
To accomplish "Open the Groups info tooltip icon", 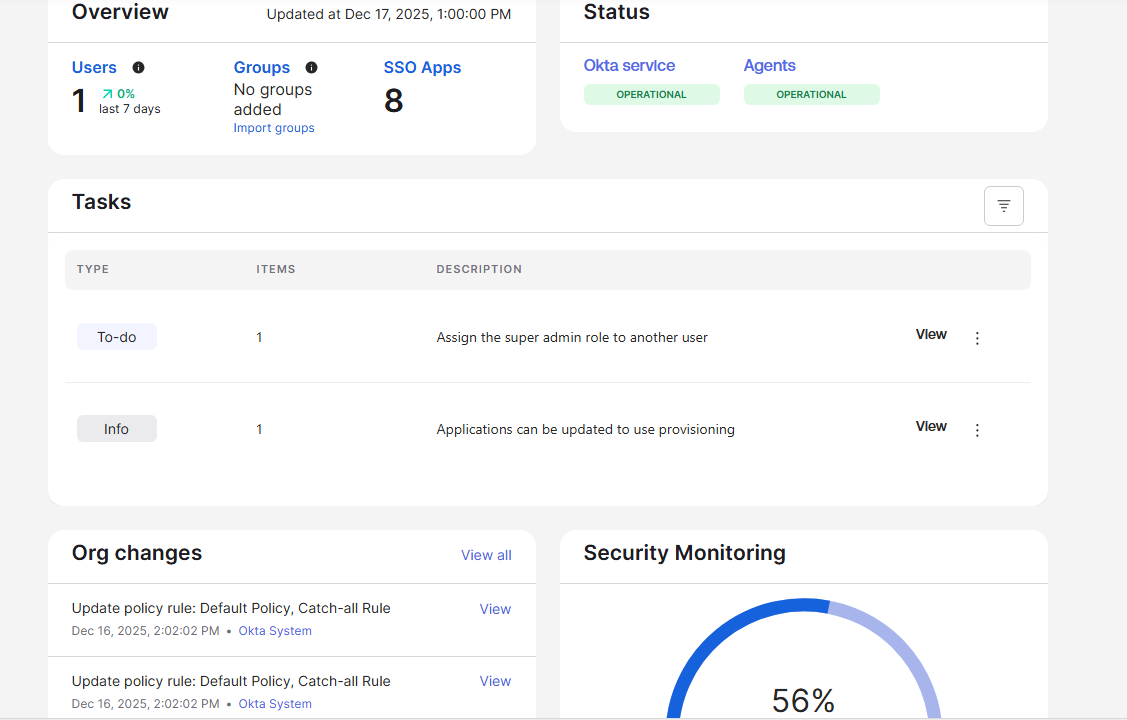I will click(311, 67).
